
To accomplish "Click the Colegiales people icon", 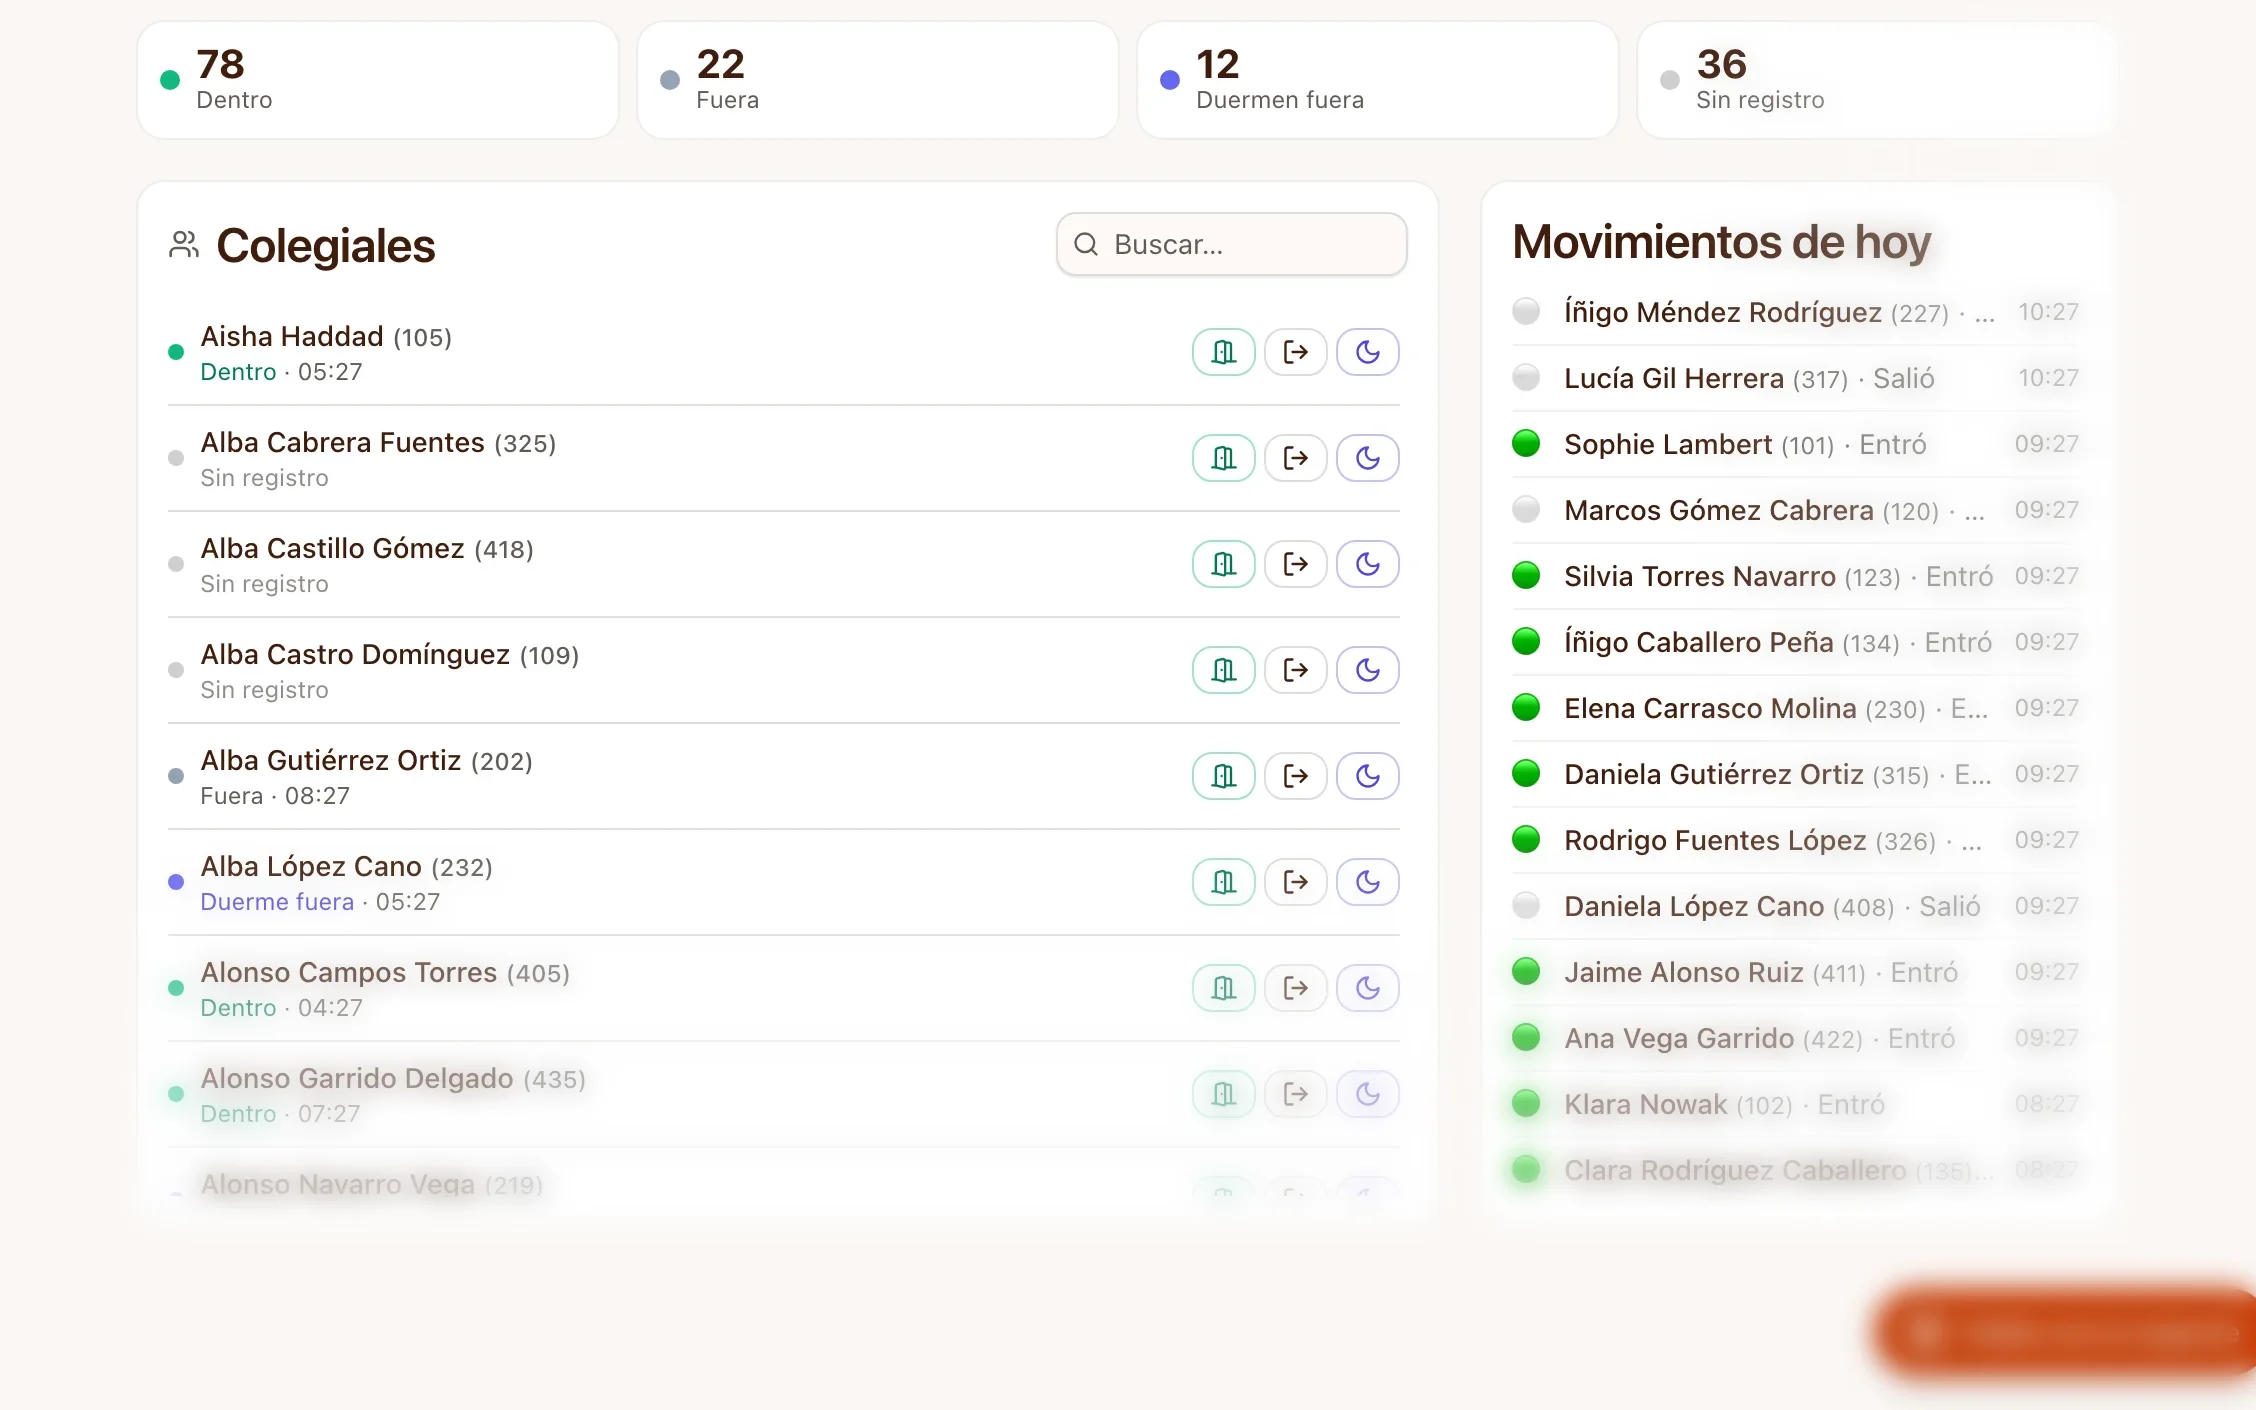I will tap(184, 245).
